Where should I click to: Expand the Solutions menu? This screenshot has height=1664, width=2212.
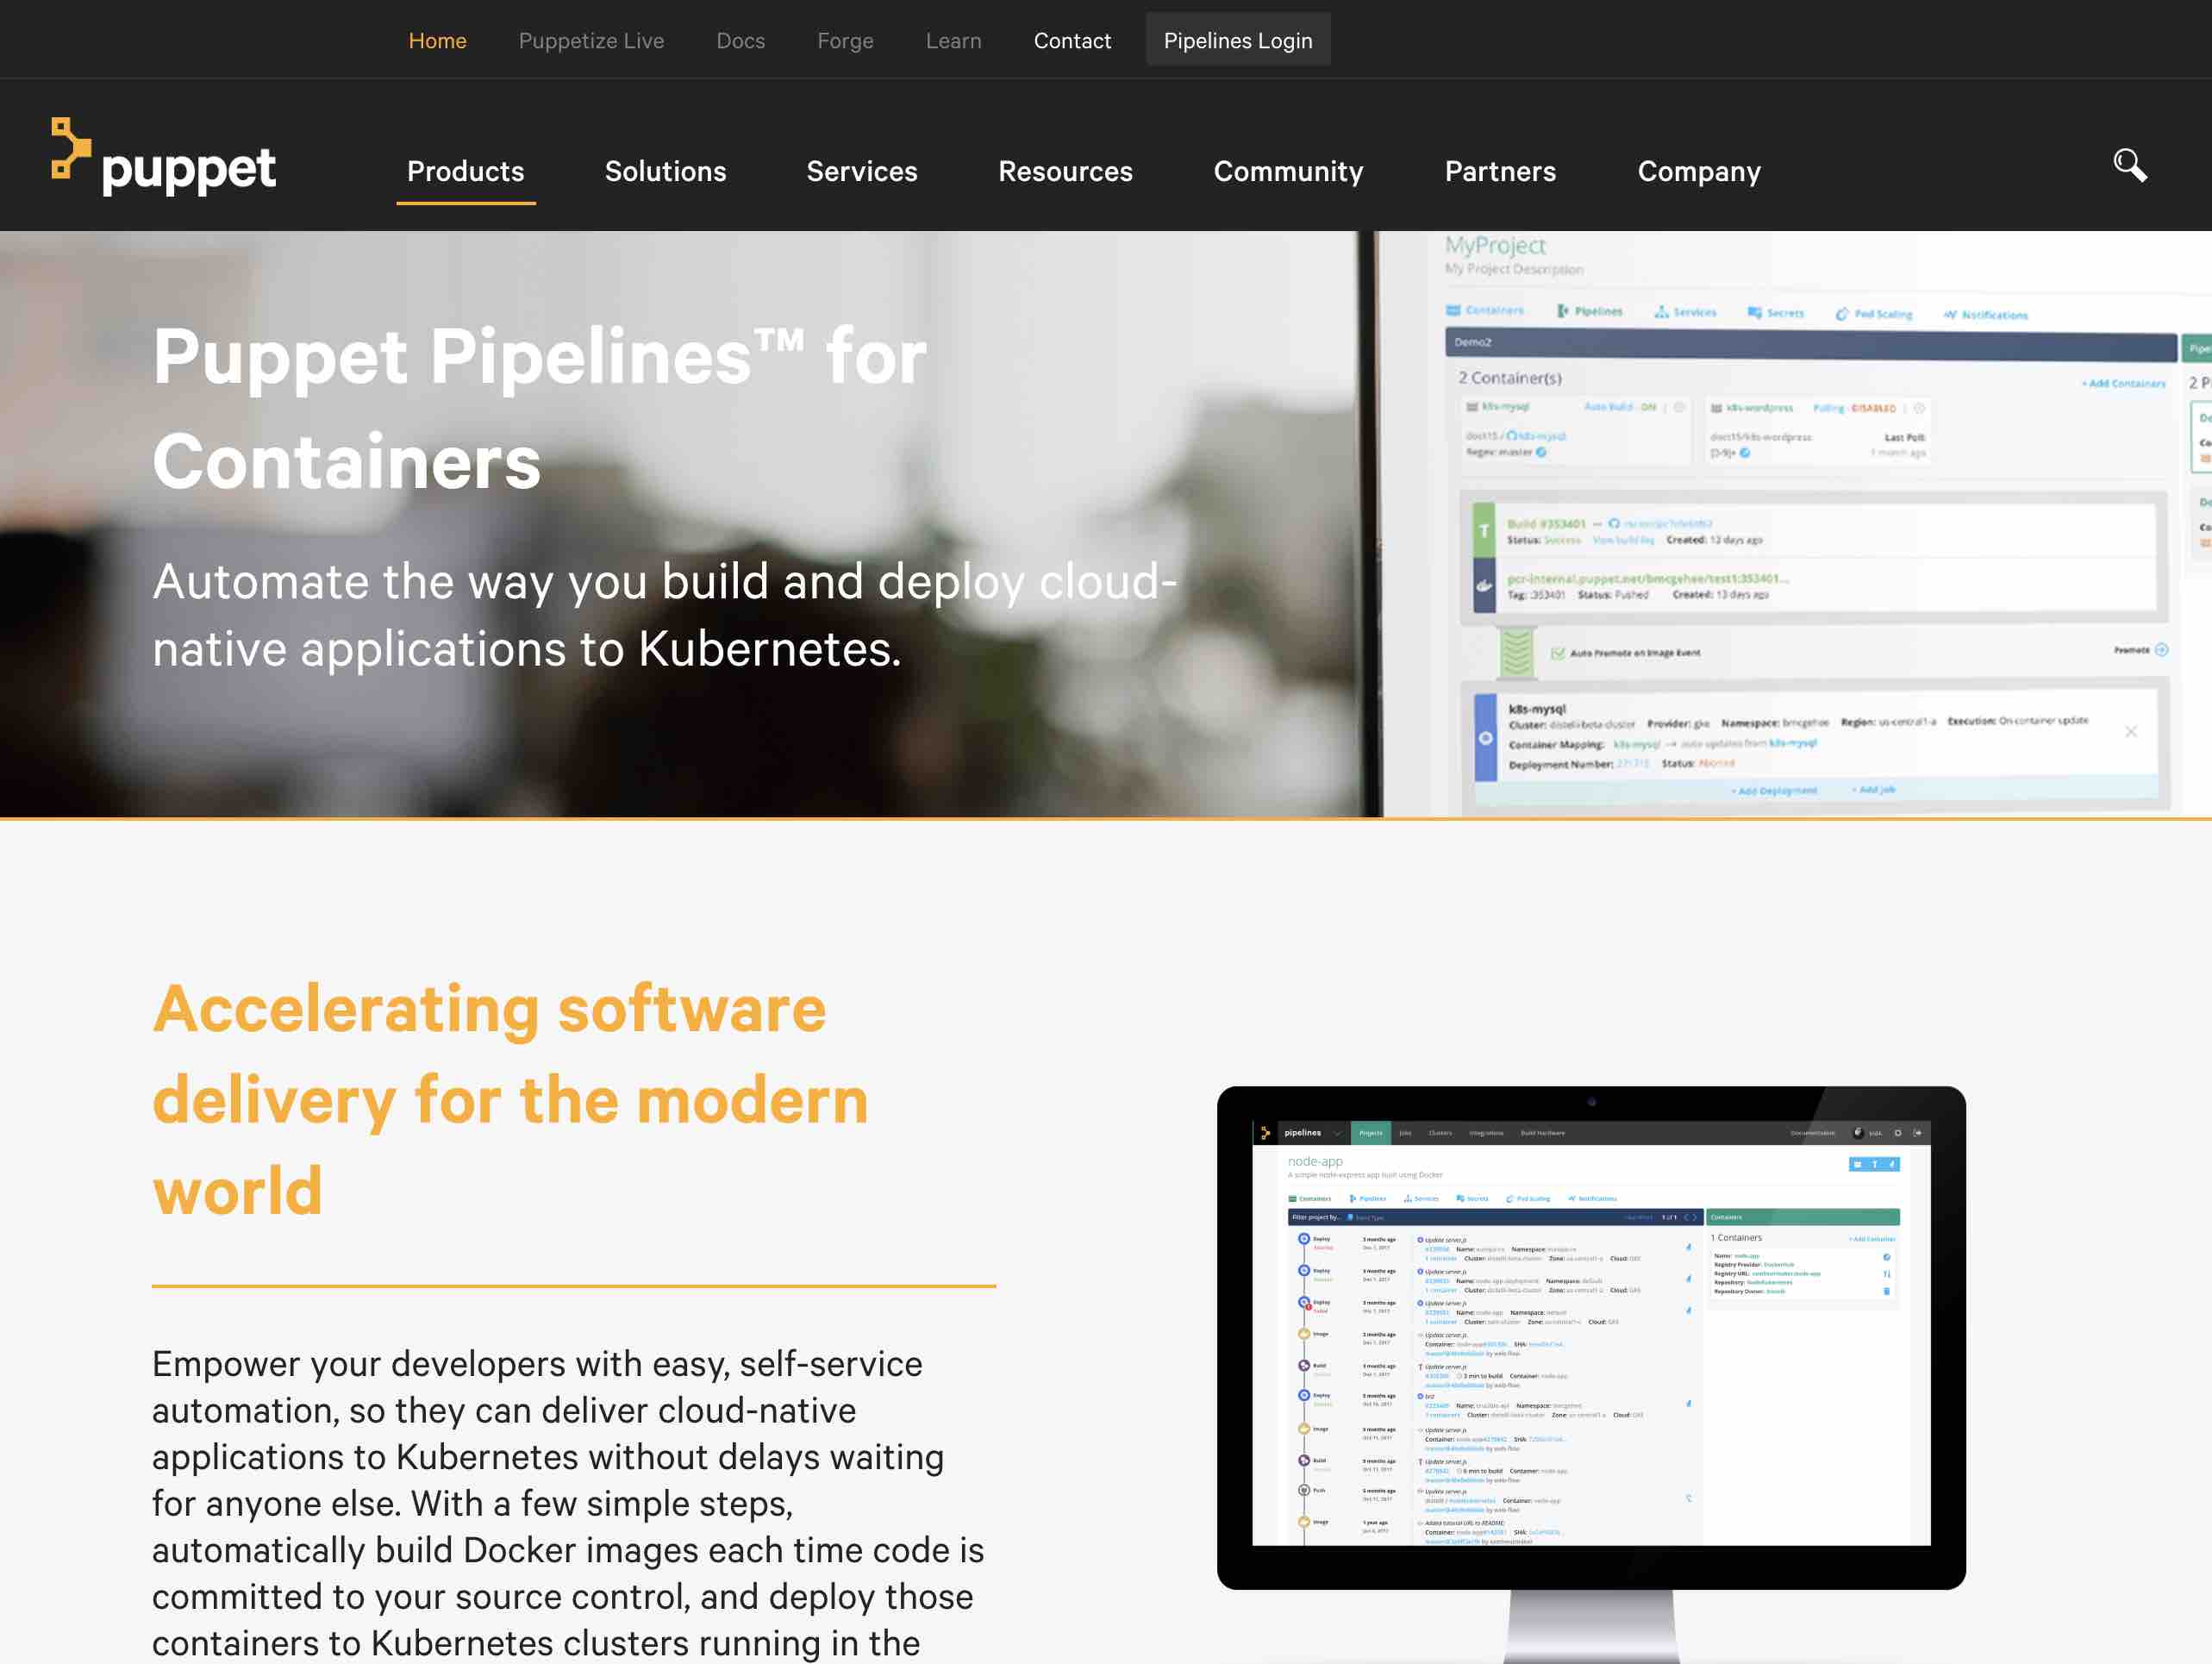pyautogui.click(x=665, y=171)
